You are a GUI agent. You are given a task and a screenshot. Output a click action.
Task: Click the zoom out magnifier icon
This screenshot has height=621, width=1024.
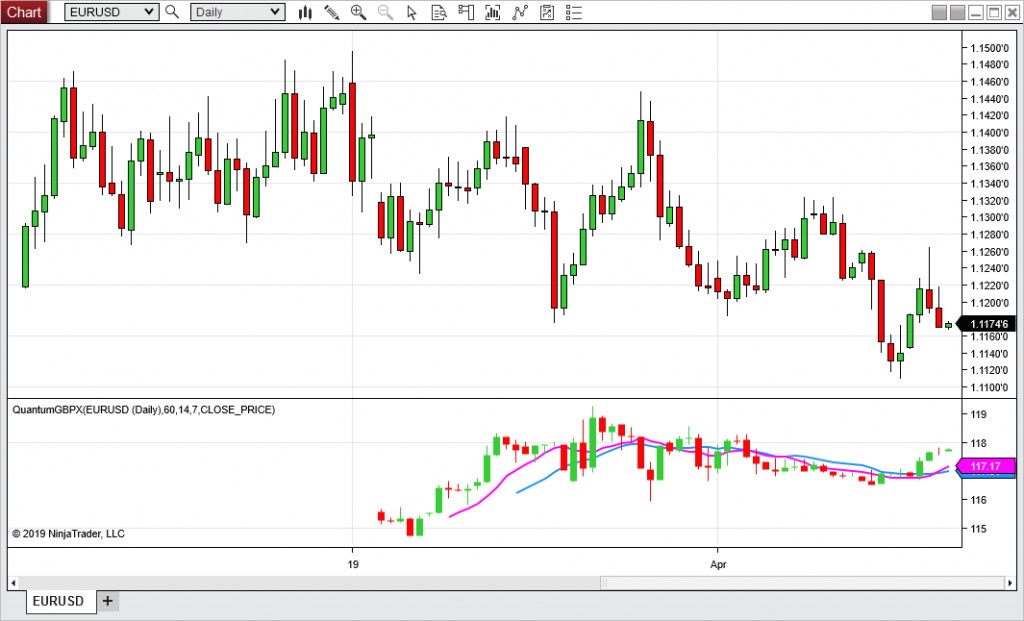click(x=385, y=12)
